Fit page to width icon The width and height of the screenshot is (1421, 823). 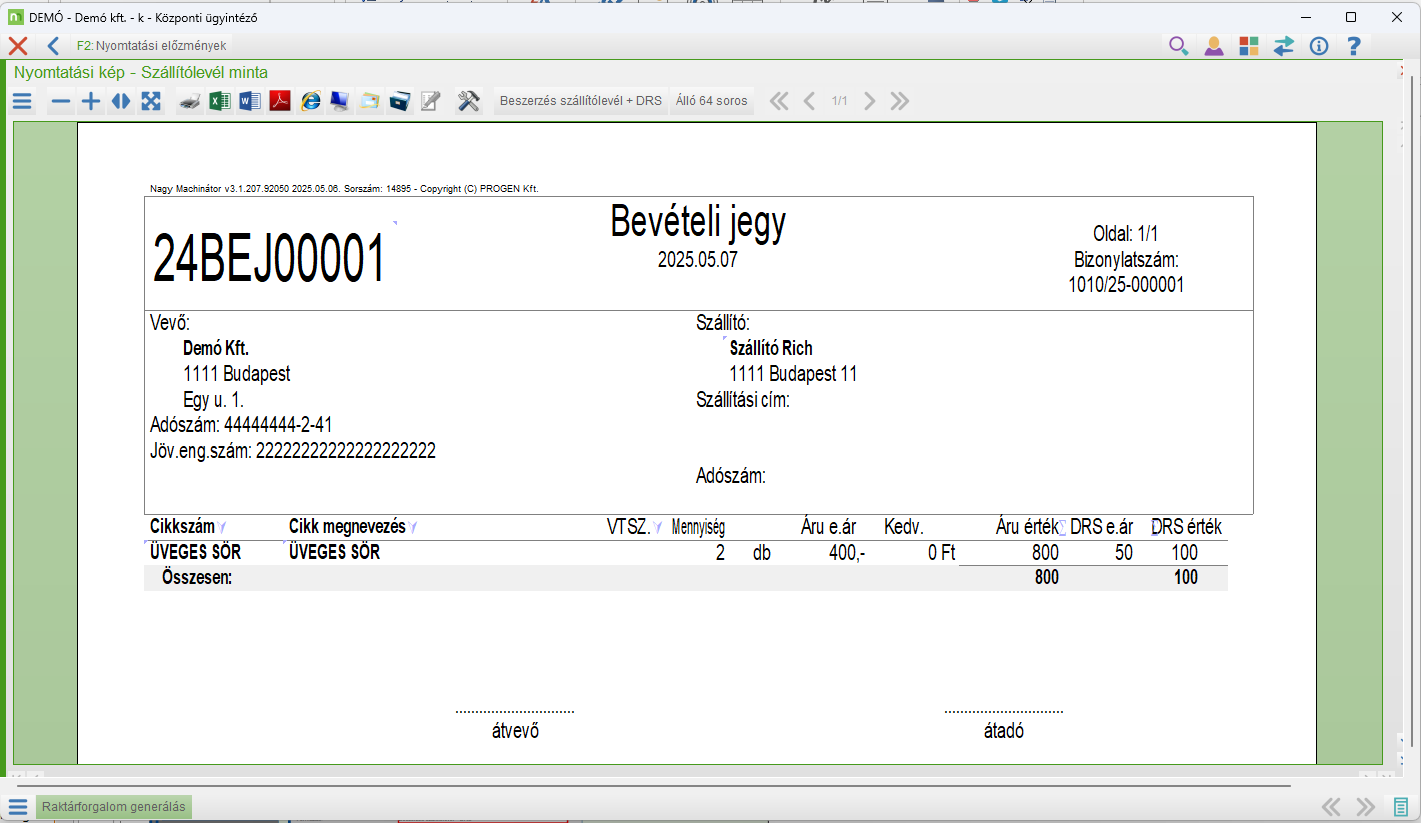coord(121,101)
